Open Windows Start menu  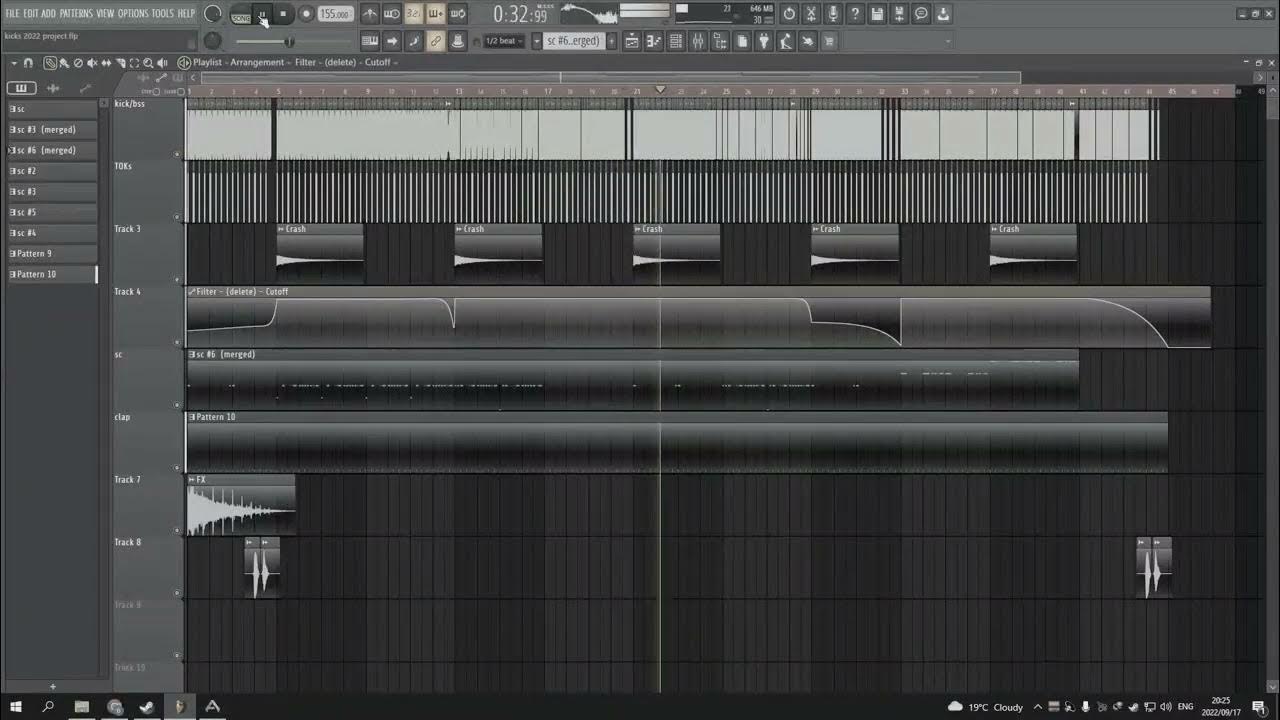tap(16, 707)
